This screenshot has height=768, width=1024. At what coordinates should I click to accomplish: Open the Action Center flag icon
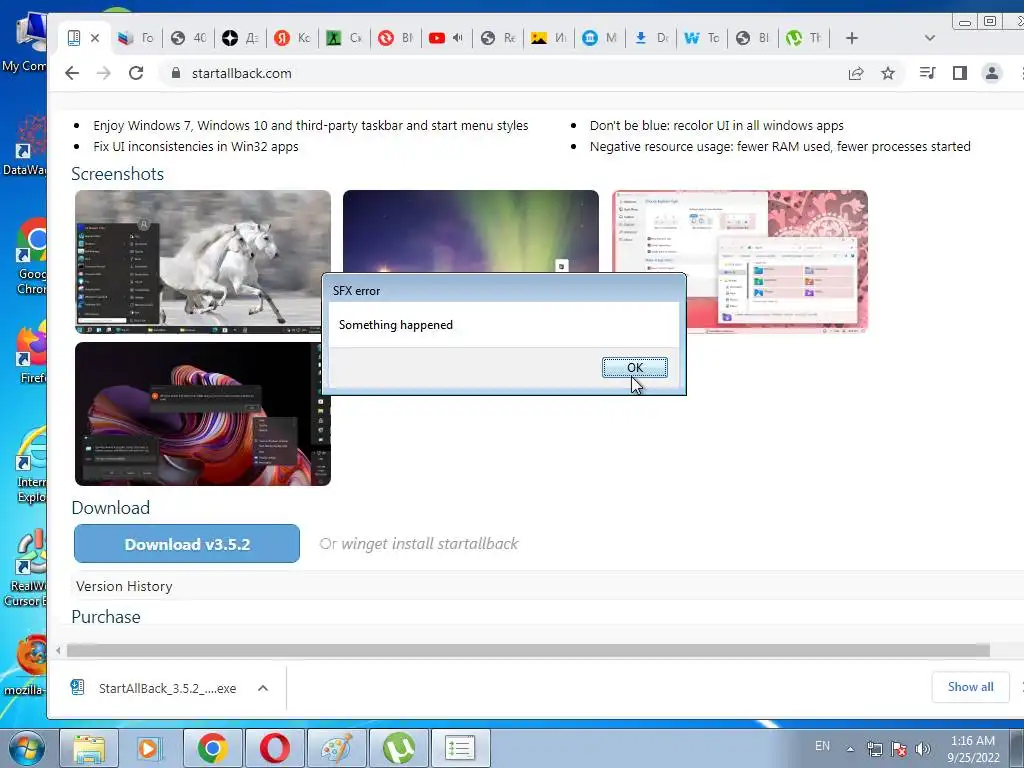tap(899, 749)
